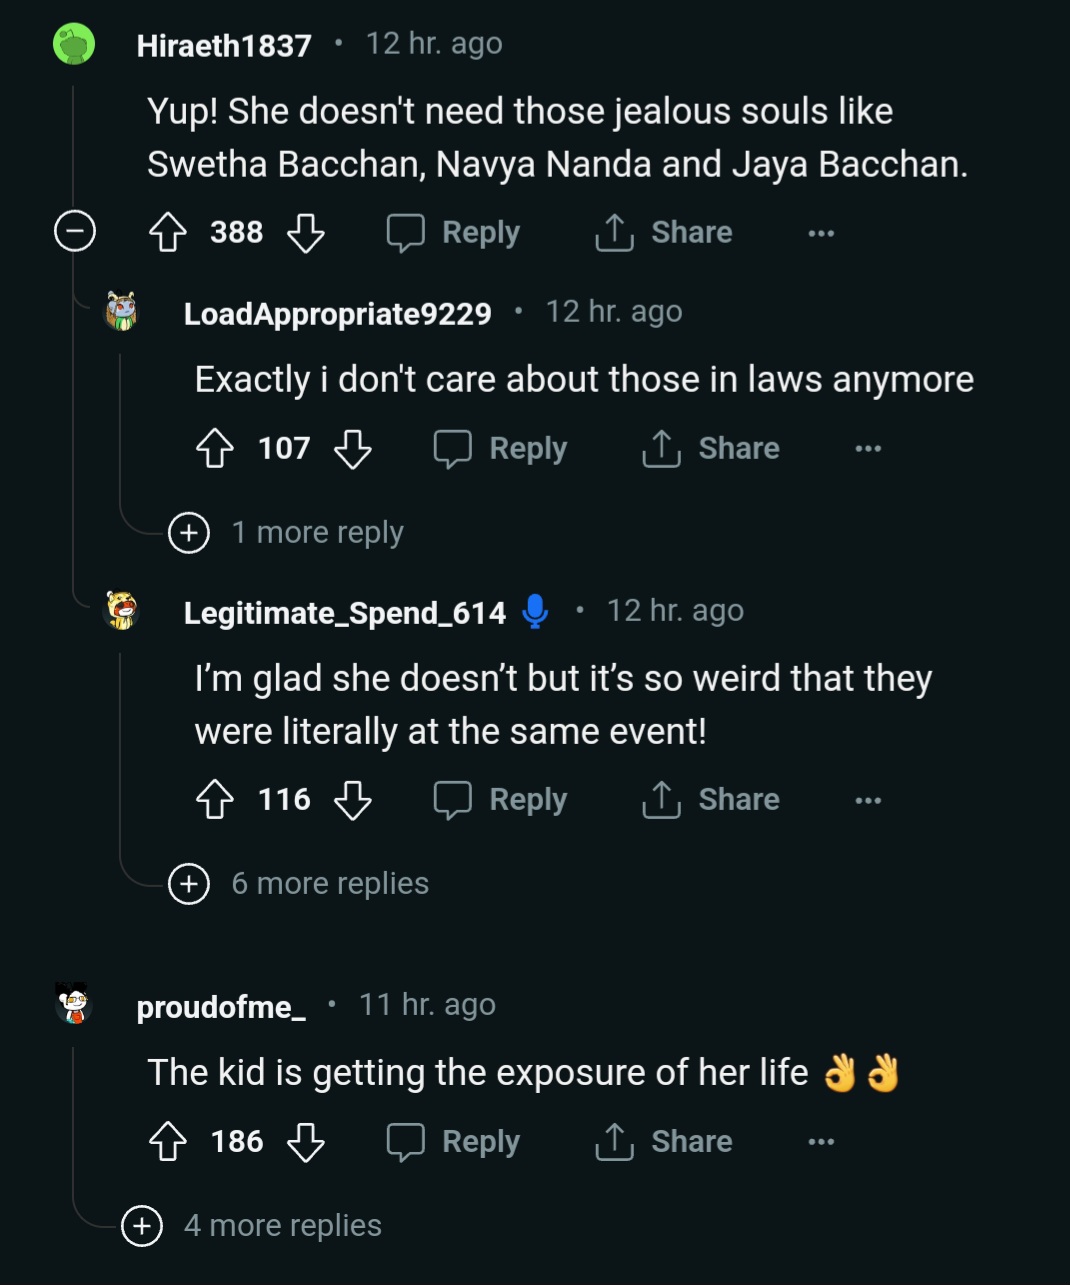
Task: Downvote the comment with 107 votes
Action: pyautogui.click(x=352, y=448)
